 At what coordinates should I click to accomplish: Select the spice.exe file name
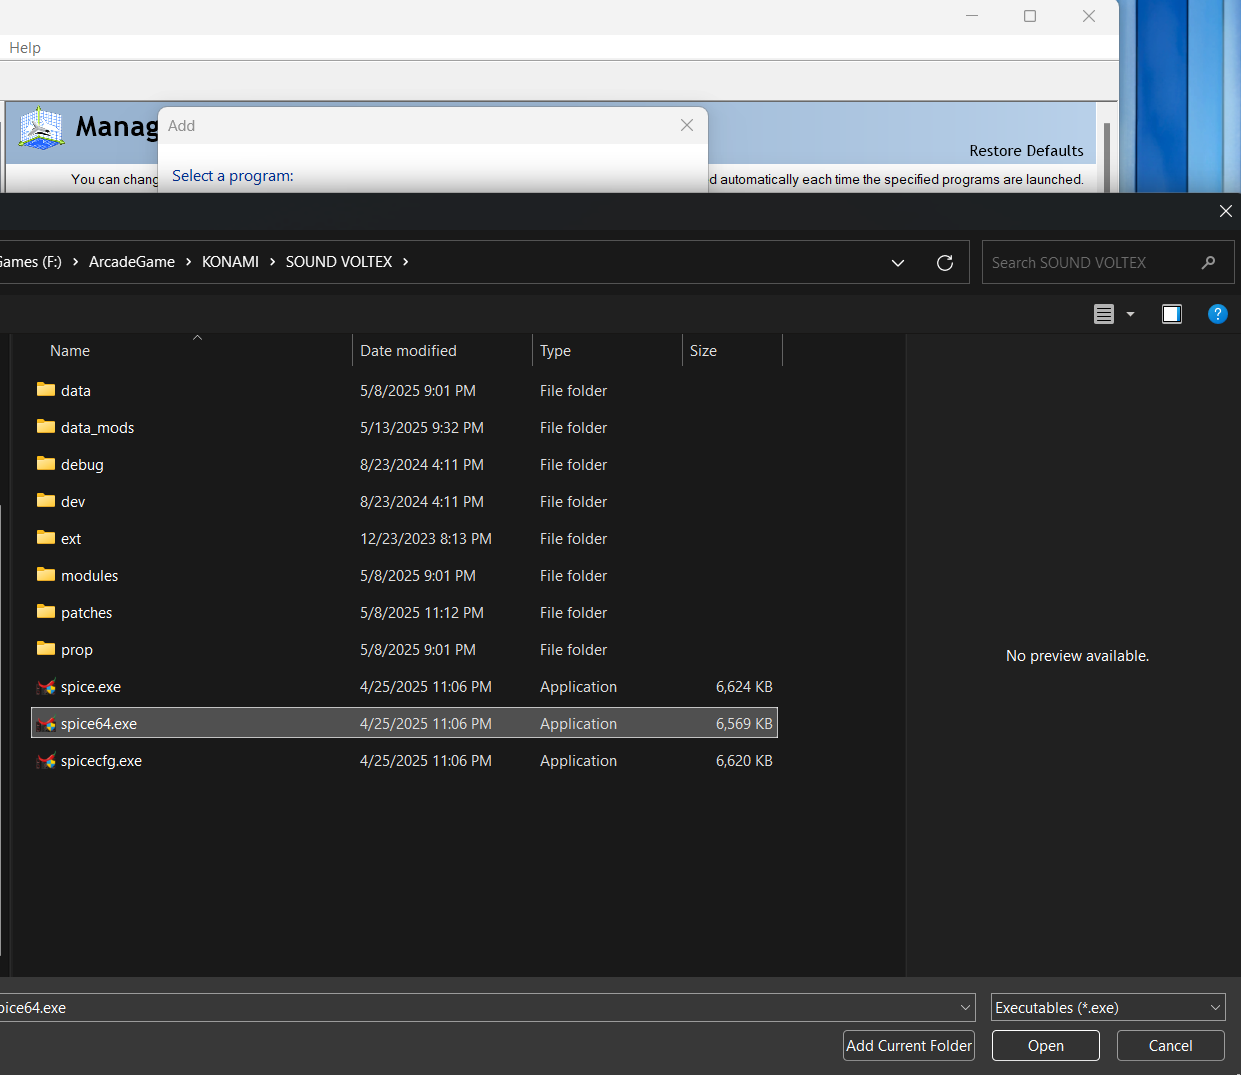(x=91, y=687)
